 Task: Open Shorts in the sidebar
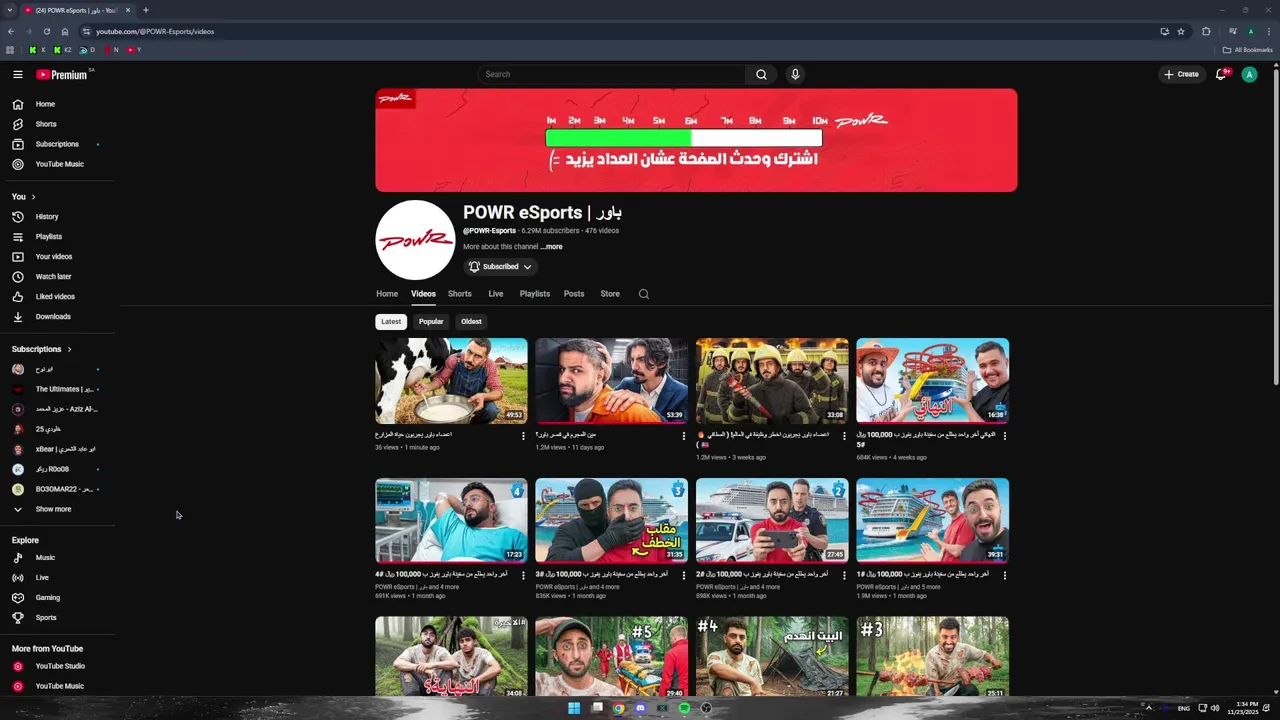(x=57, y=124)
